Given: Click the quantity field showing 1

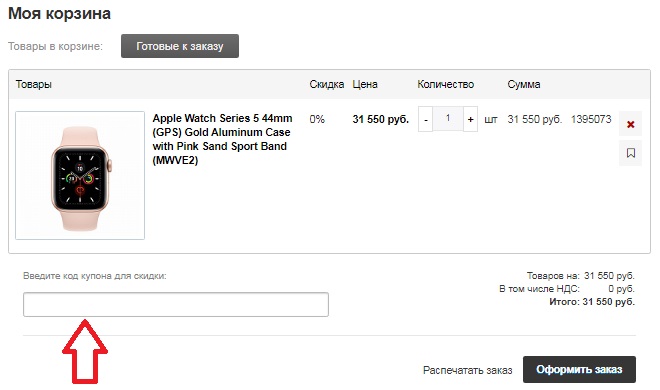Looking at the screenshot, I should [448, 119].
